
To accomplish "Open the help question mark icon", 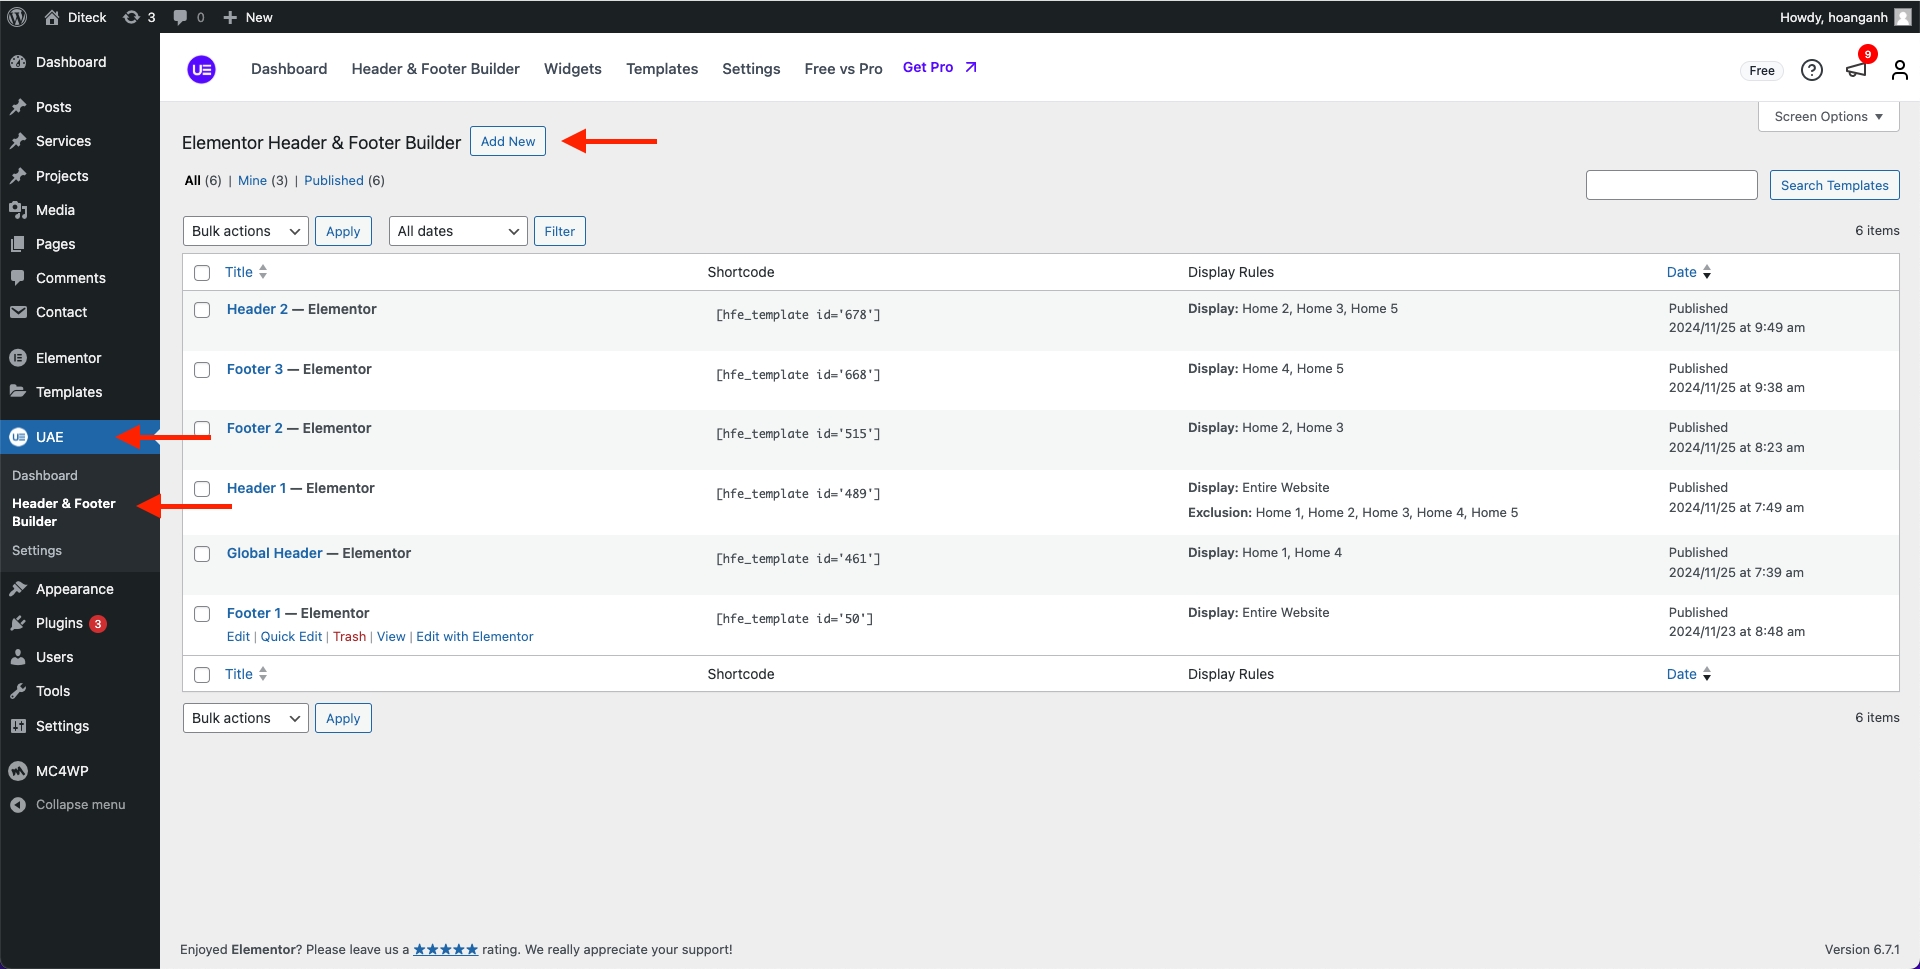I will point(1811,70).
